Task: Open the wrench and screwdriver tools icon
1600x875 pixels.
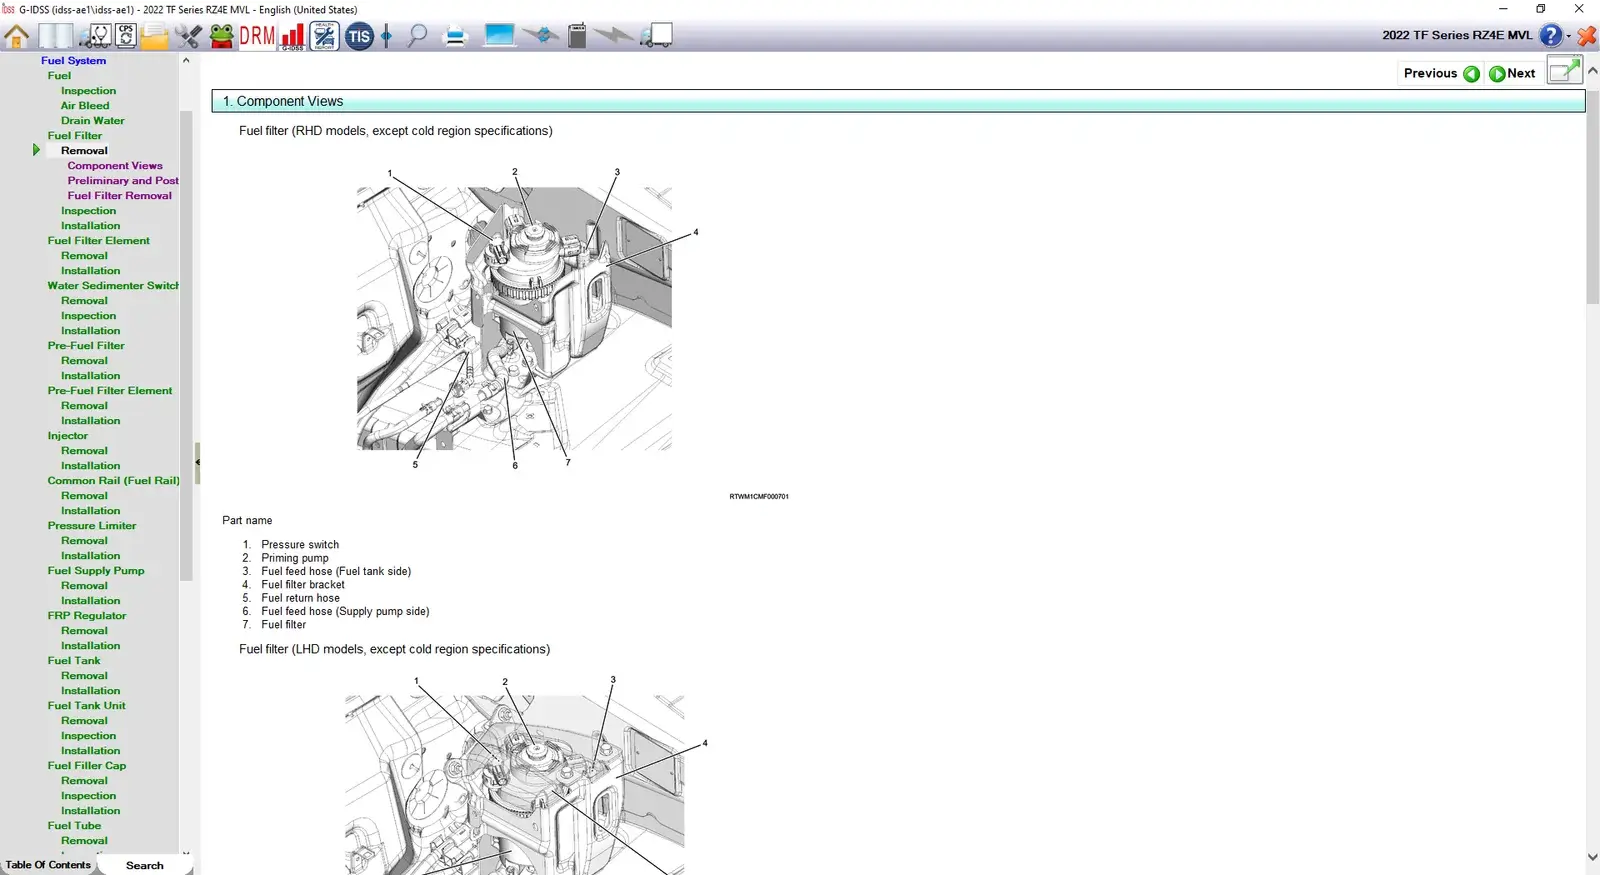Action: coord(188,37)
